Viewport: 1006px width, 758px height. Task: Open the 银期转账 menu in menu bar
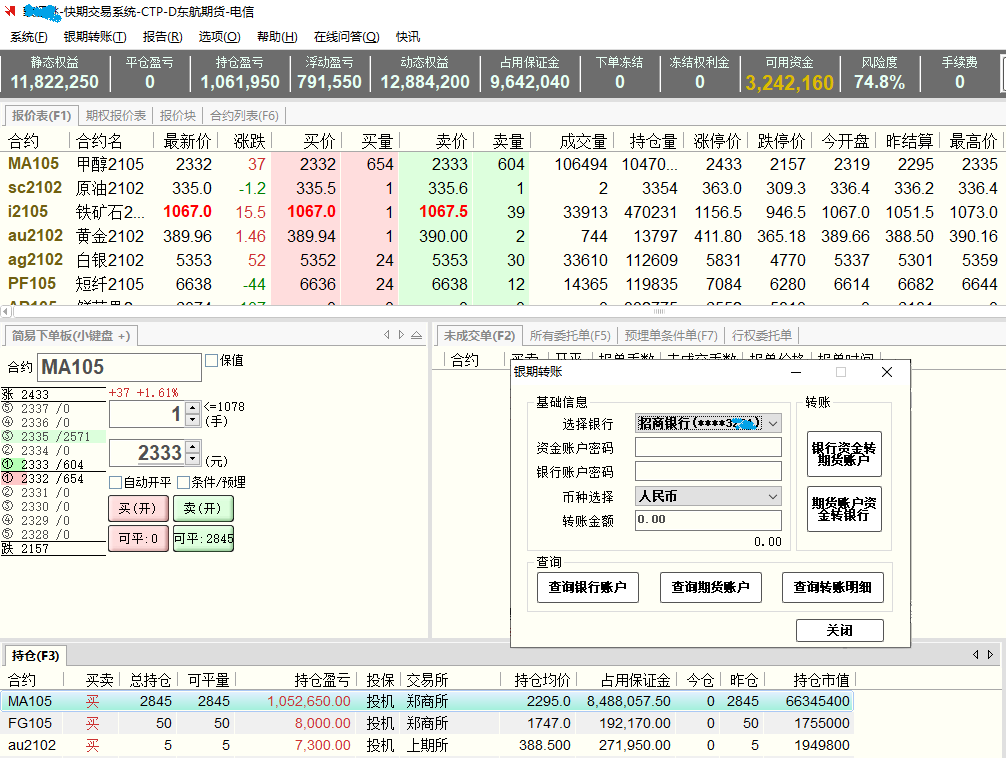click(x=95, y=37)
